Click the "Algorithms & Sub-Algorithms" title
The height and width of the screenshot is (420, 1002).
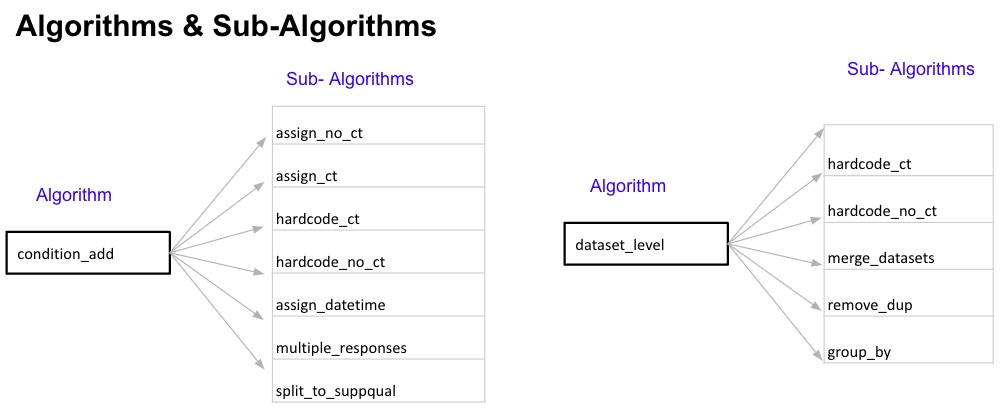point(226,27)
